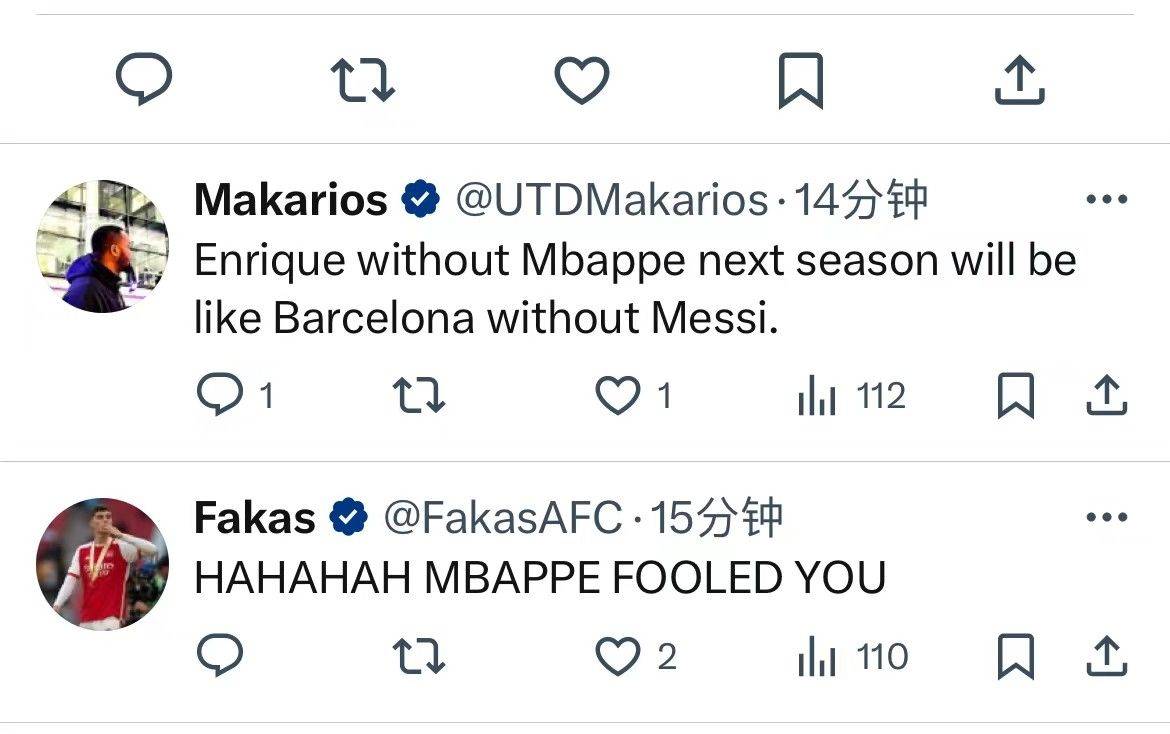
Task: Open @FakasAFC profile handle
Action: [503, 518]
